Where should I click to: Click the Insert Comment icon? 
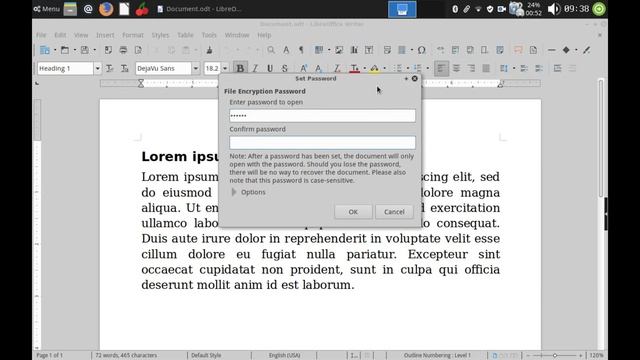point(518,50)
